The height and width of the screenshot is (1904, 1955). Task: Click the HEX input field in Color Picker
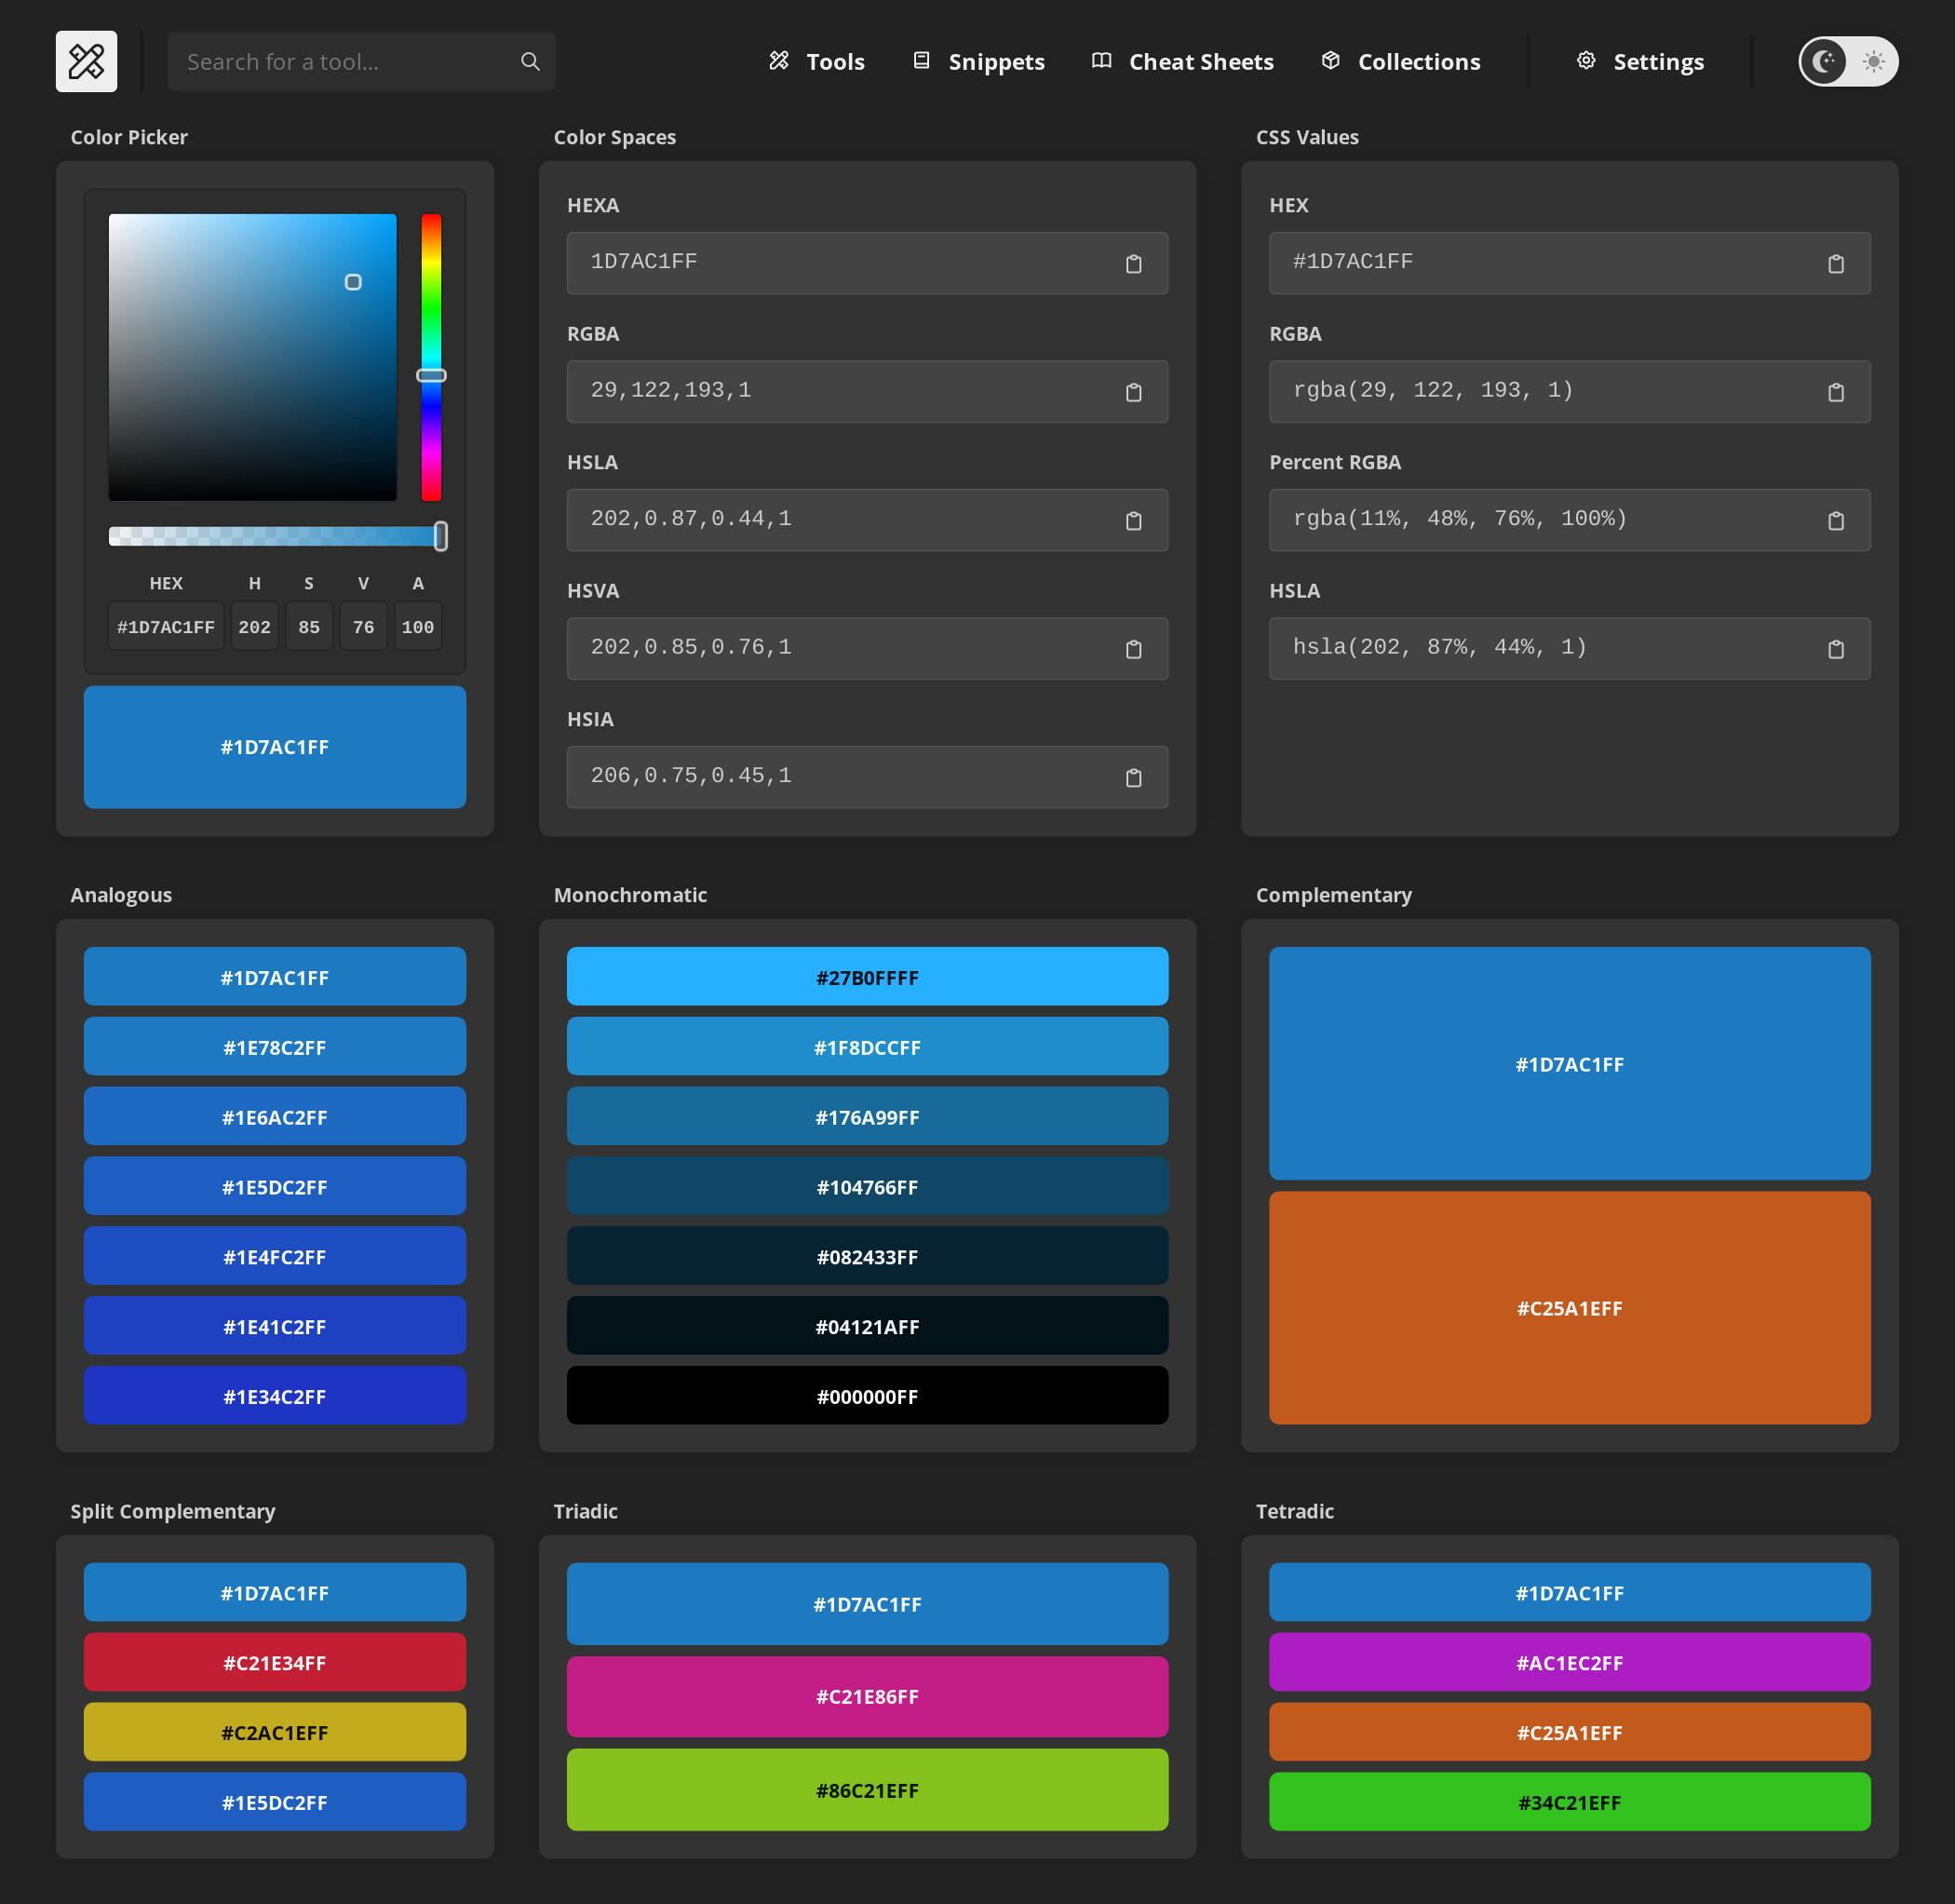[x=166, y=626]
